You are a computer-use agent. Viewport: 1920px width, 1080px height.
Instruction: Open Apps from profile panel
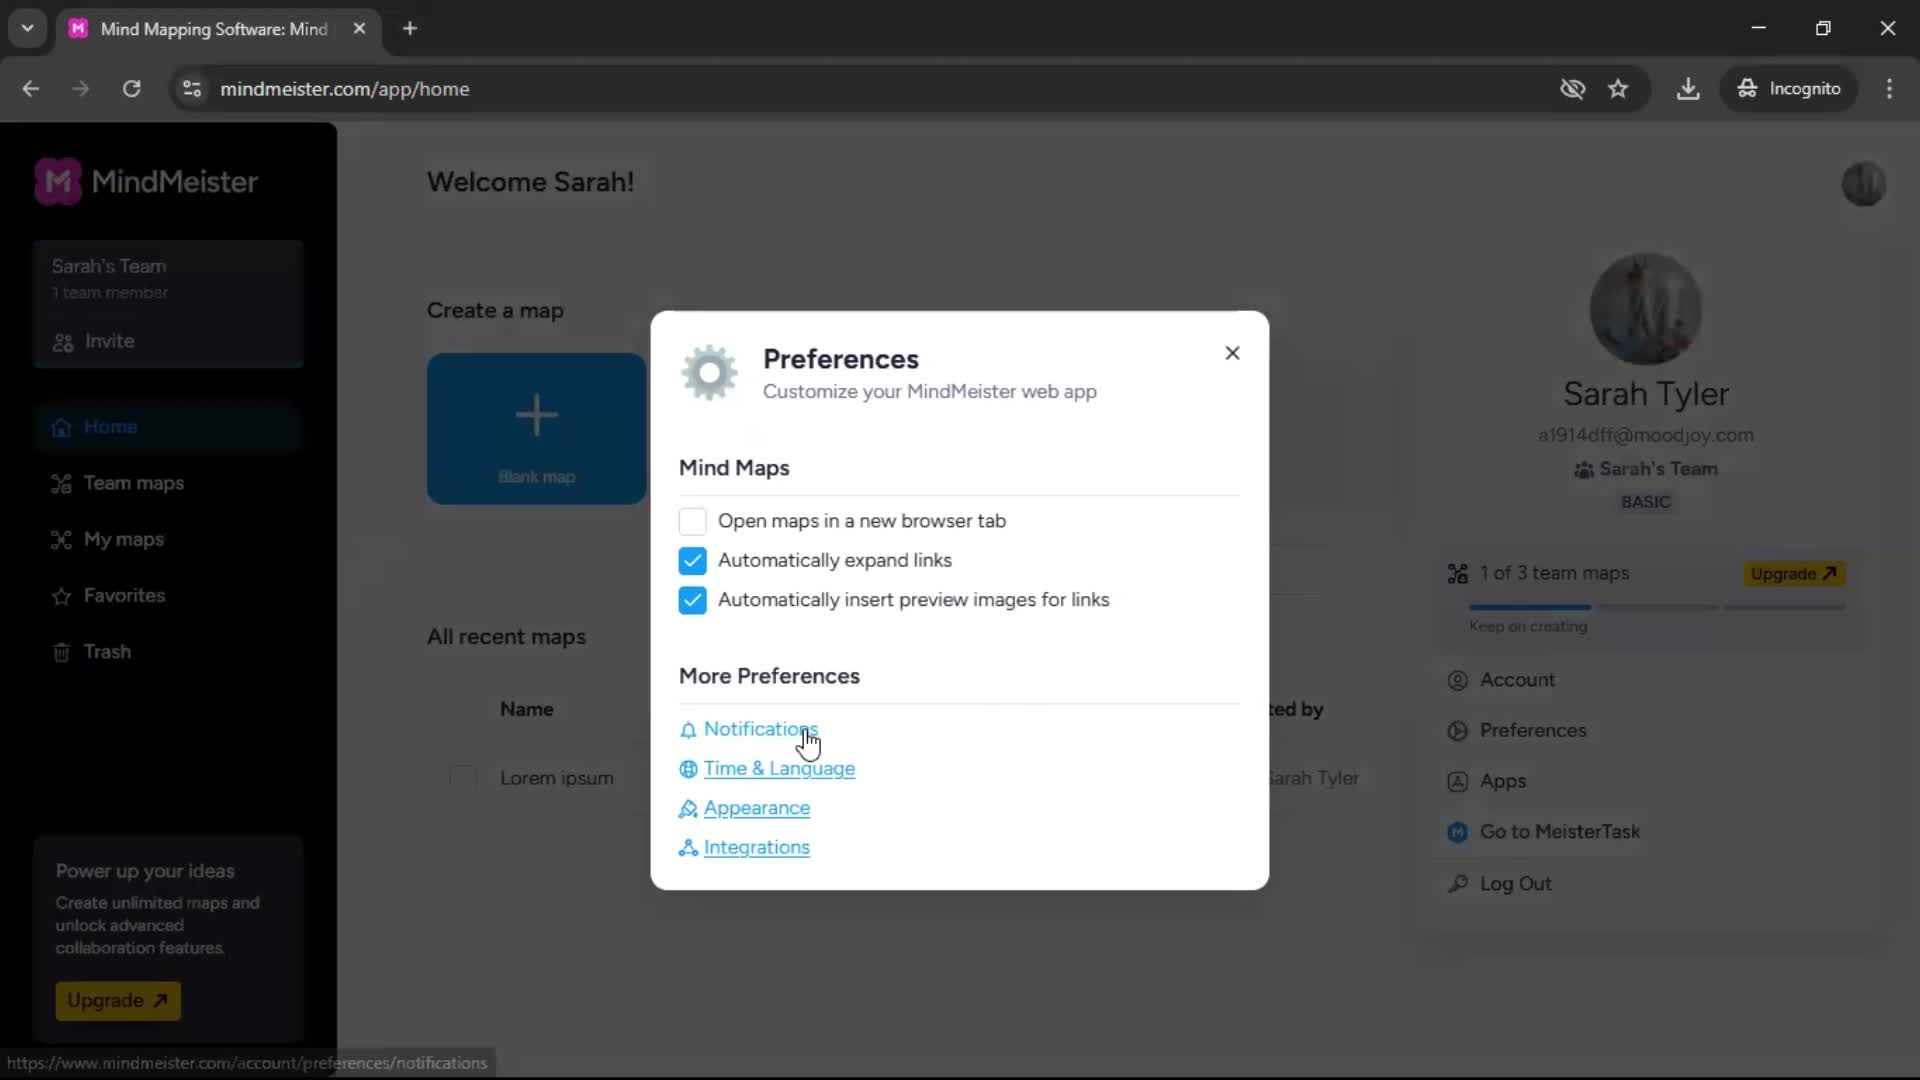click(x=1502, y=781)
